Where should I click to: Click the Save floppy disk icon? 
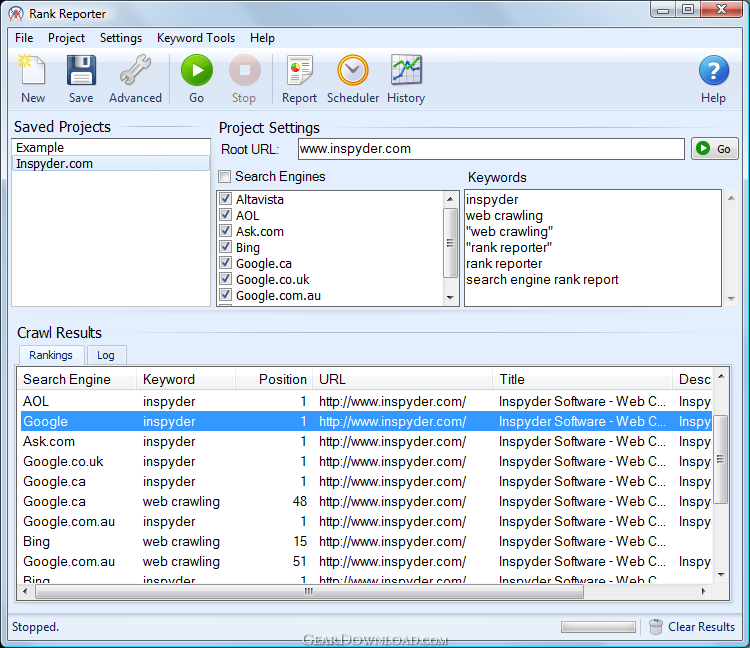click(81, 70)
